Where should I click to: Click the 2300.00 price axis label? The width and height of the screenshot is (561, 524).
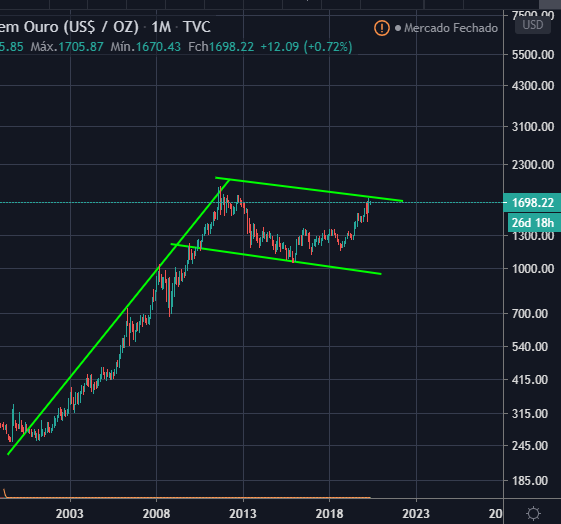pyautogui.click(x=533, y=165)
